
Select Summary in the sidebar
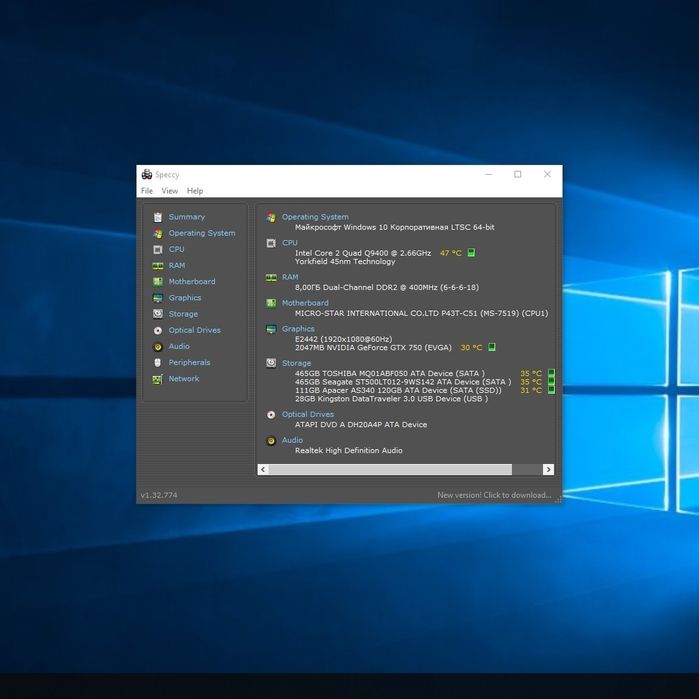186,217
